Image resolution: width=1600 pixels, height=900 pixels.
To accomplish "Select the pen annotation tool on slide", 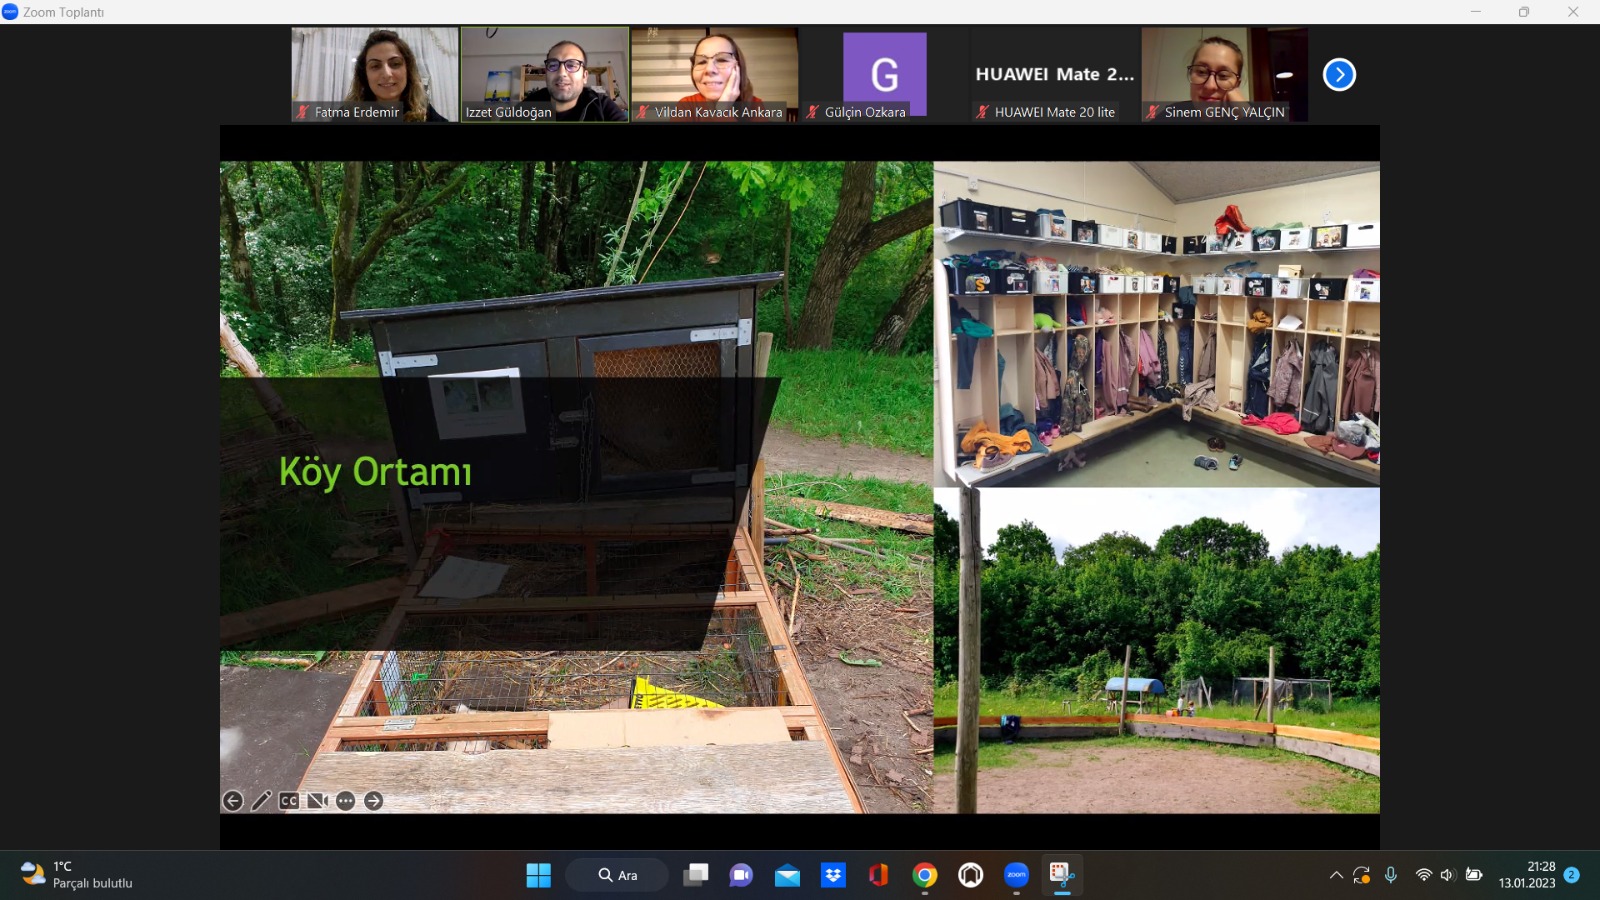I will (261, 801).
